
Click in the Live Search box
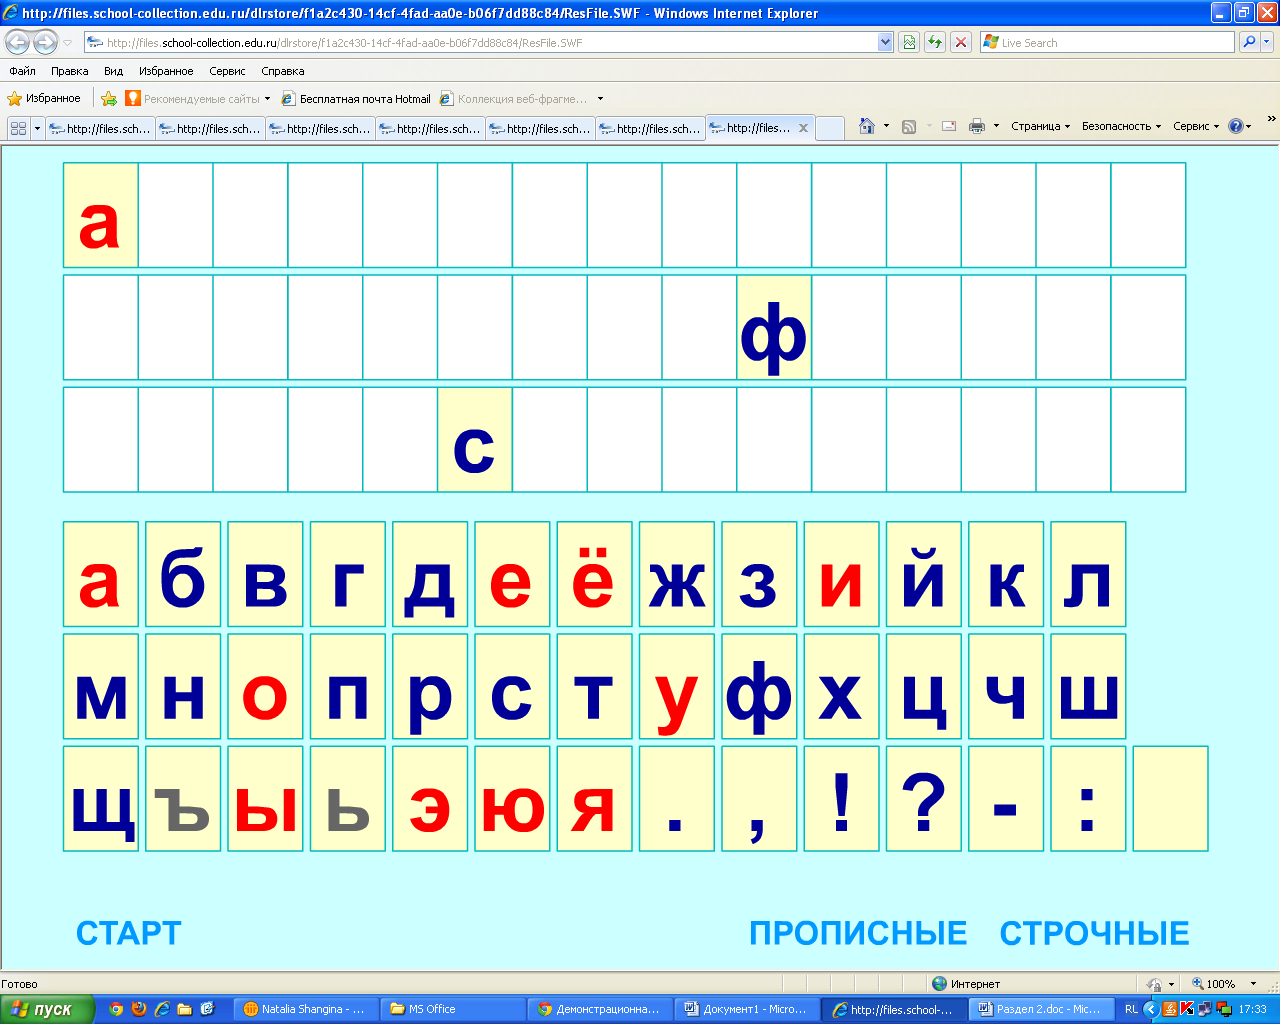coord(1108,42)
